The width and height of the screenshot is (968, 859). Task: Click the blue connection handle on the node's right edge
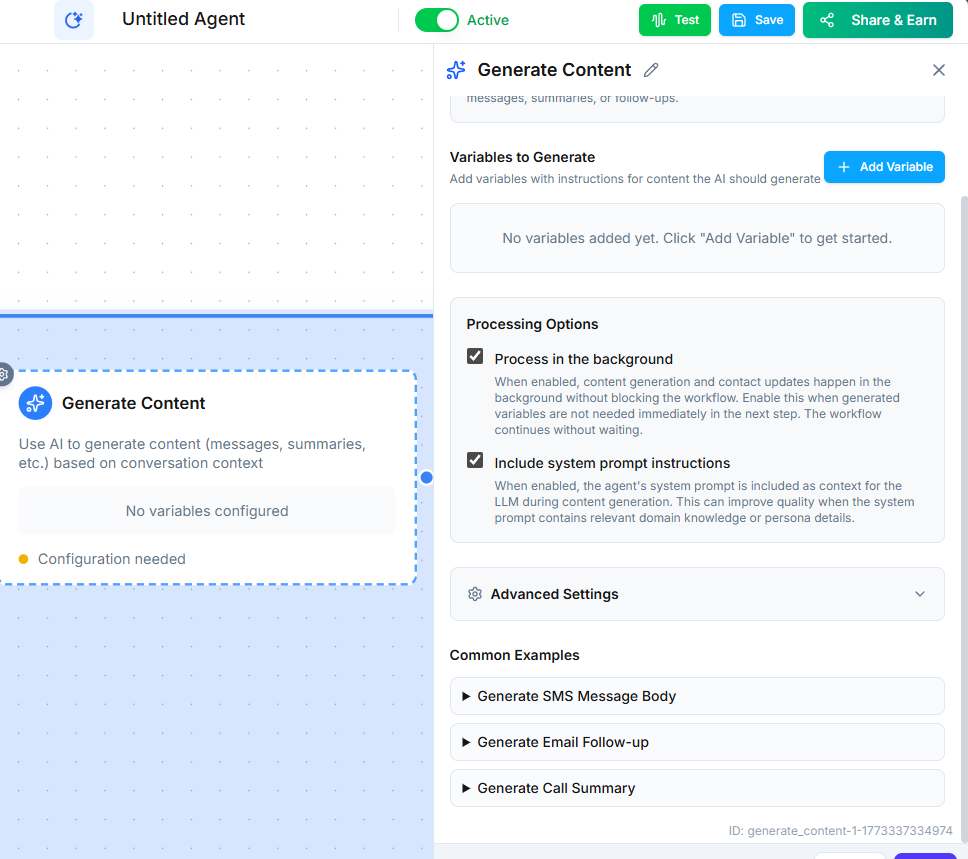tap(426, 477)
